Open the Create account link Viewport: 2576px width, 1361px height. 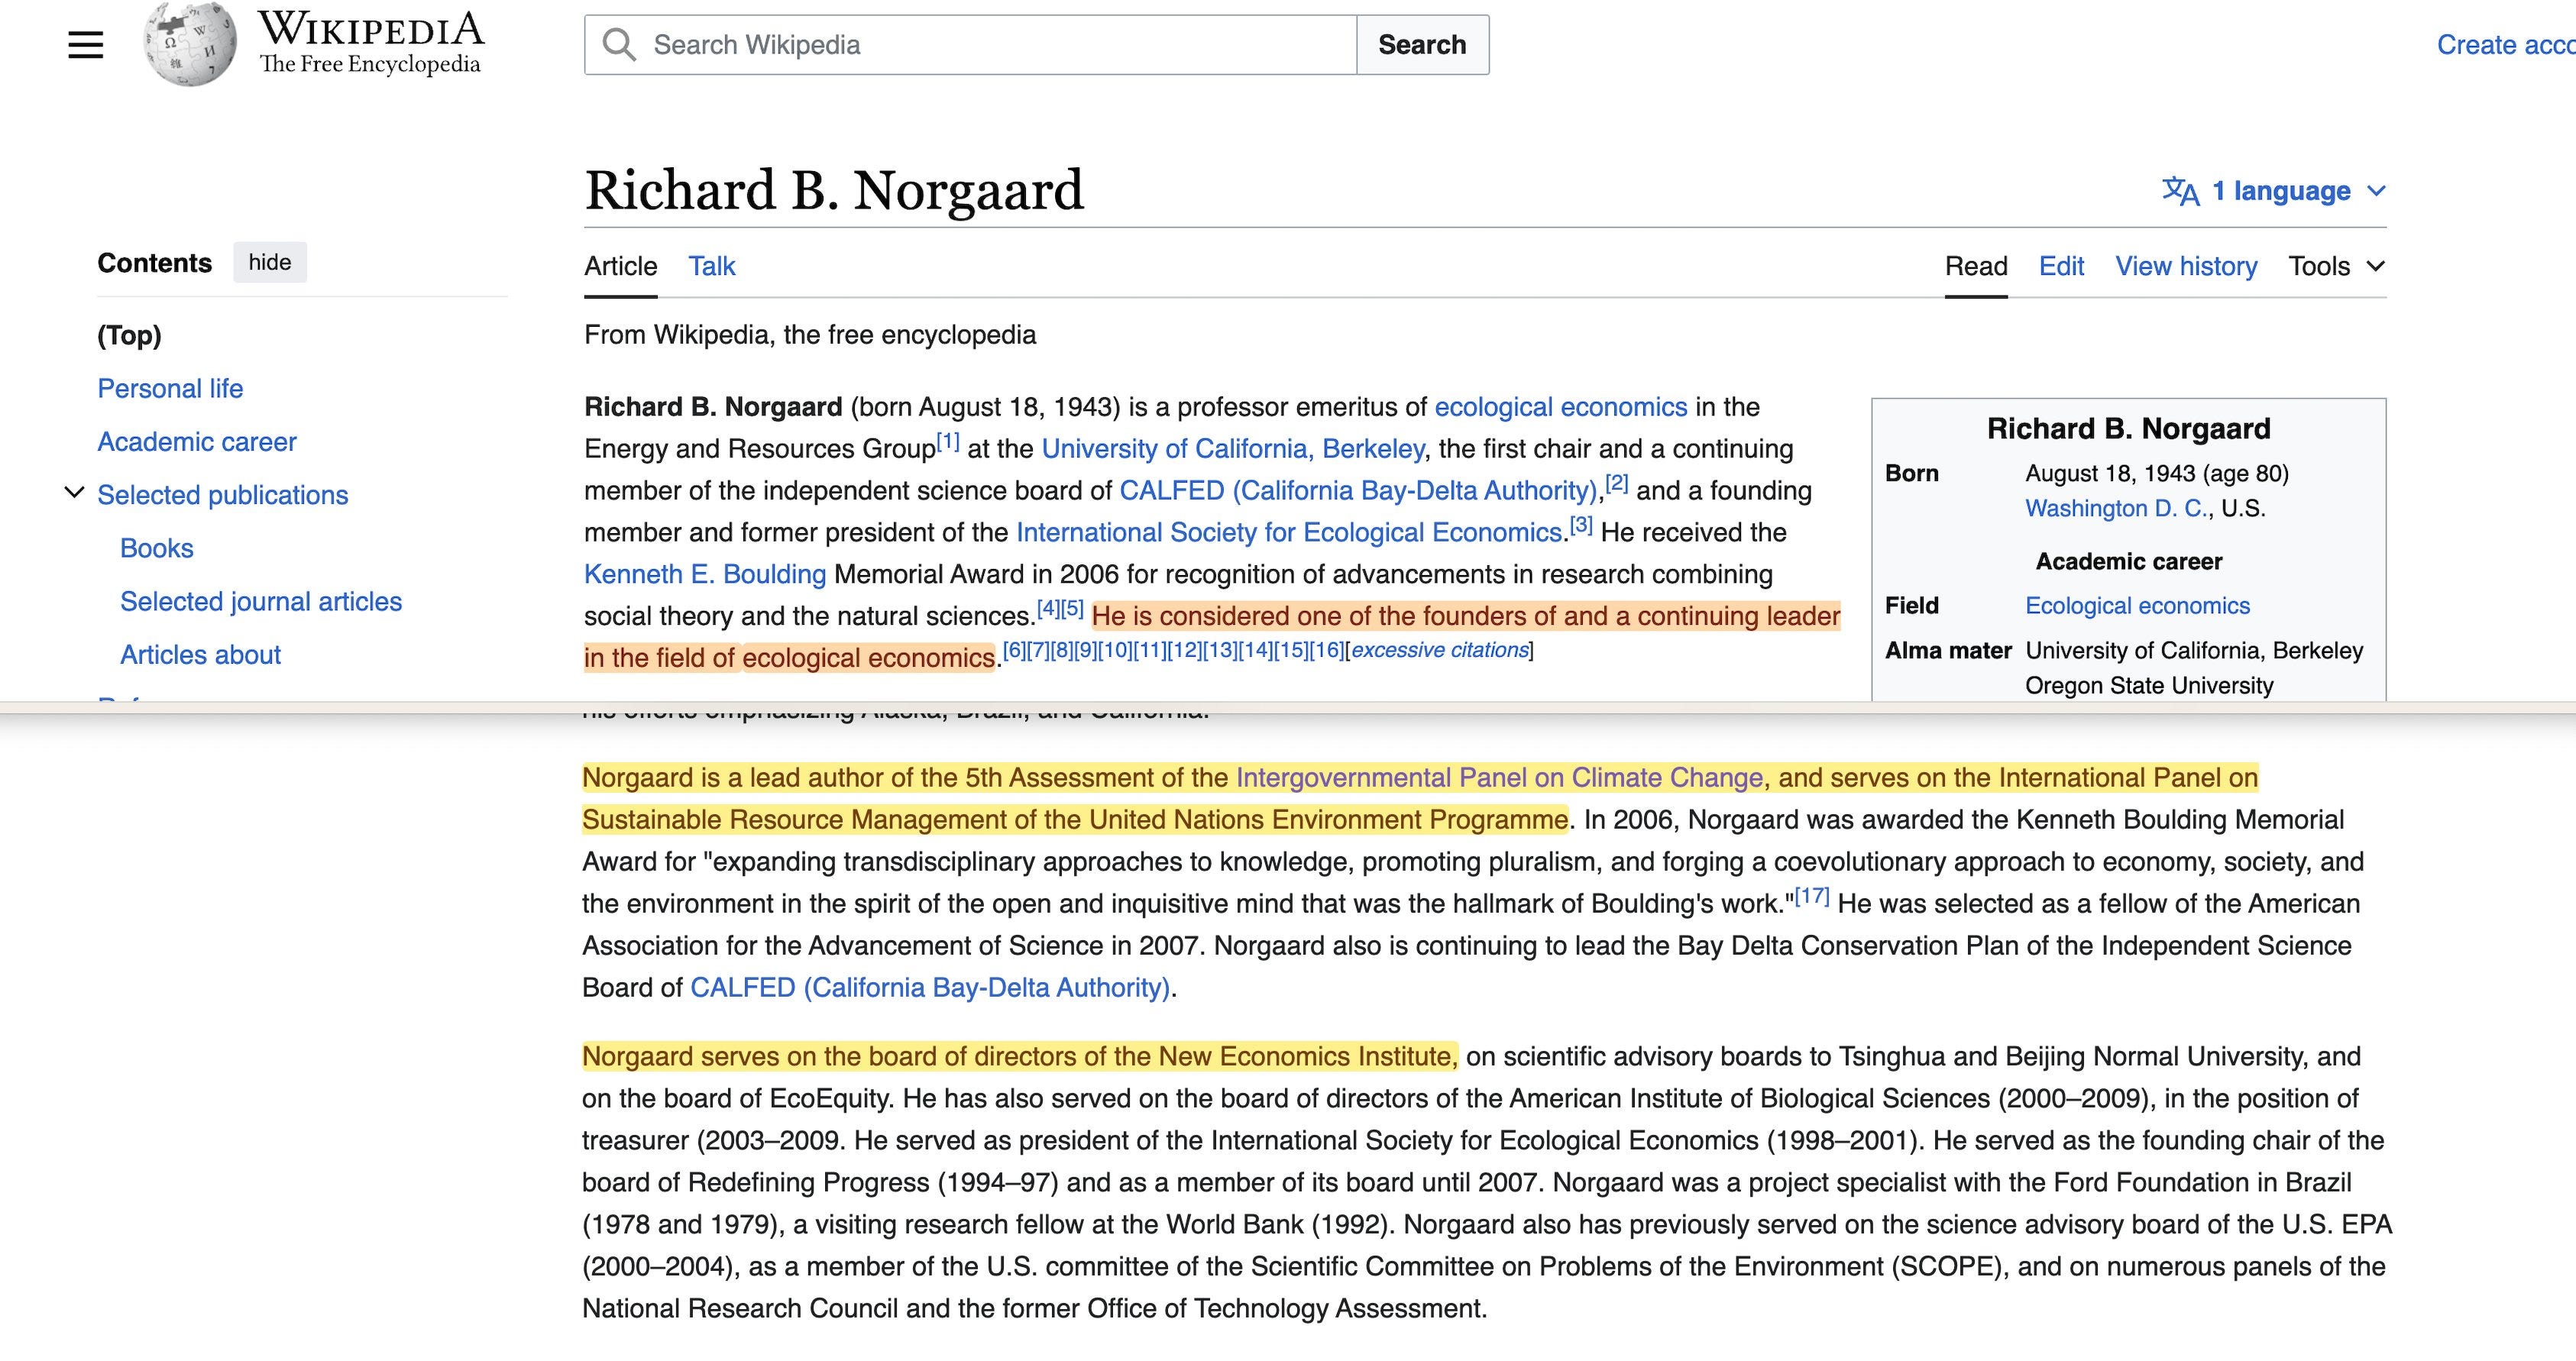click(2506, 45)
